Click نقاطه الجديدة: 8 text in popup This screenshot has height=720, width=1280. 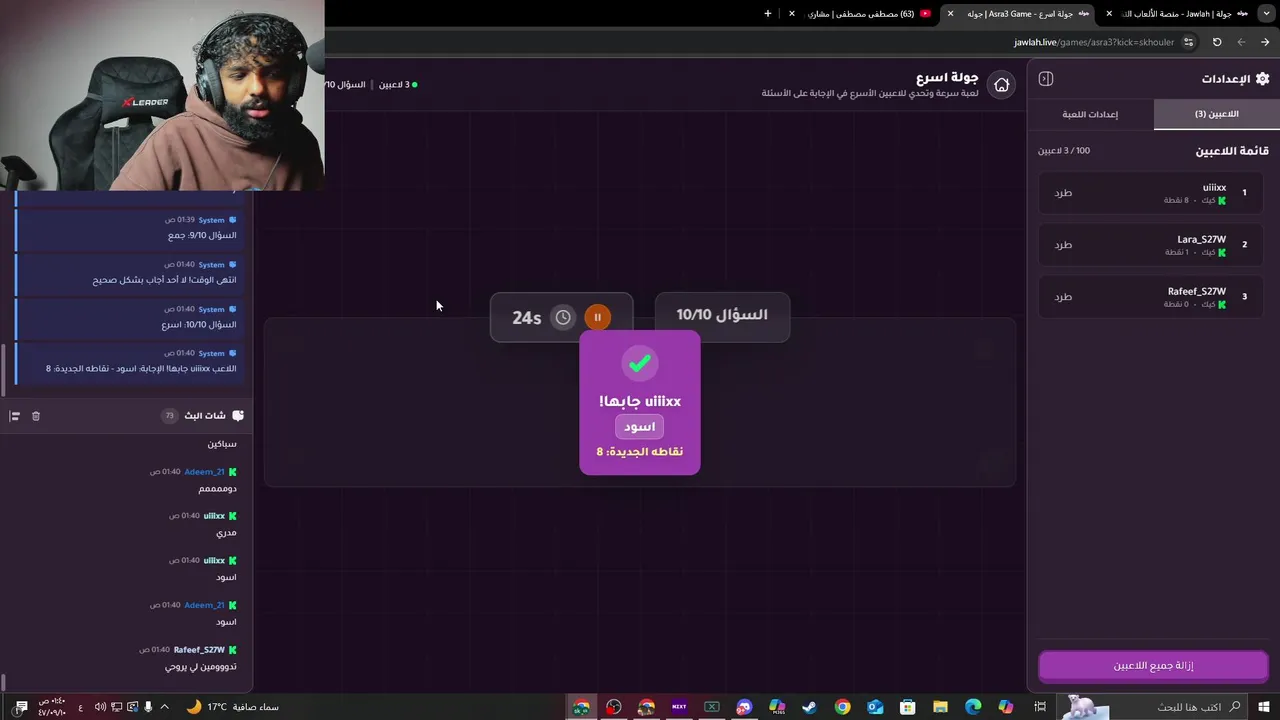640,452
